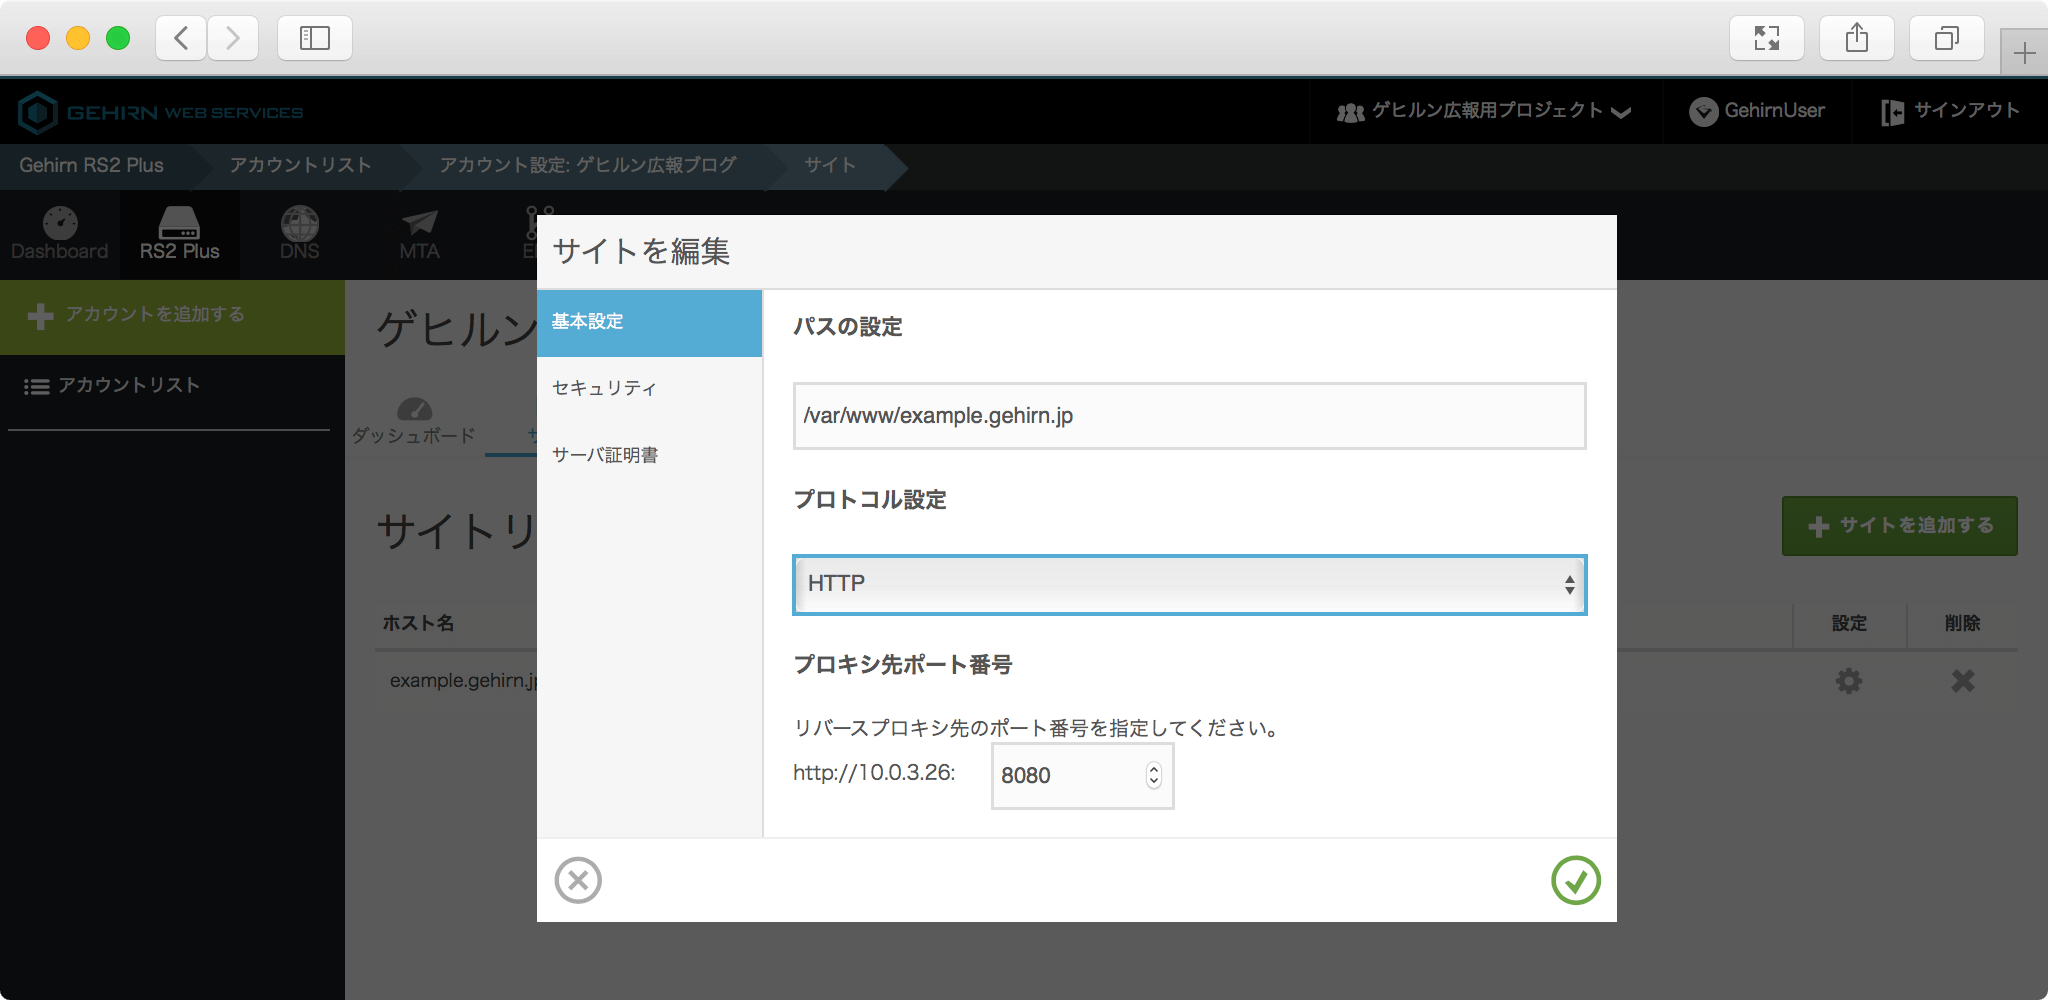
Task: Delete site using the X icon in 削除 column
Action: 1962,681
